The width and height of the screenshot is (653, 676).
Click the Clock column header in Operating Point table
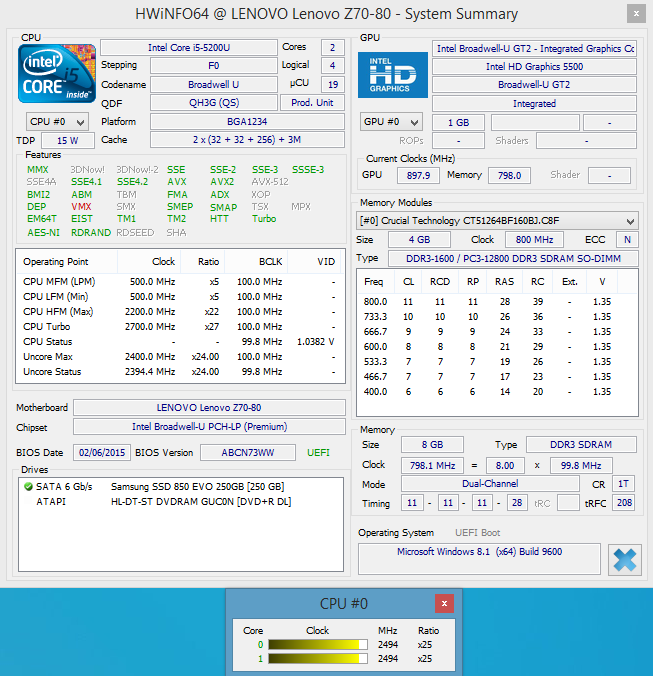pos(149,262)
